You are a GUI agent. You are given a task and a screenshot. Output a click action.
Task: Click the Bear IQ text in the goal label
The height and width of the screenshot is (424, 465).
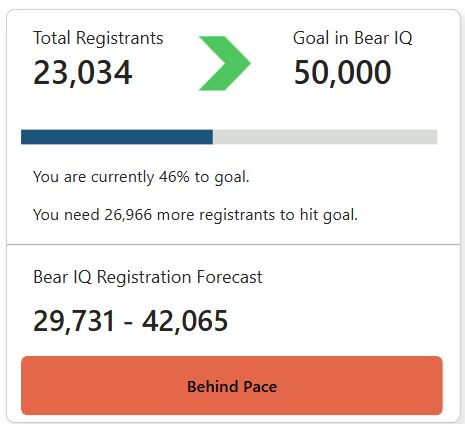383,38
